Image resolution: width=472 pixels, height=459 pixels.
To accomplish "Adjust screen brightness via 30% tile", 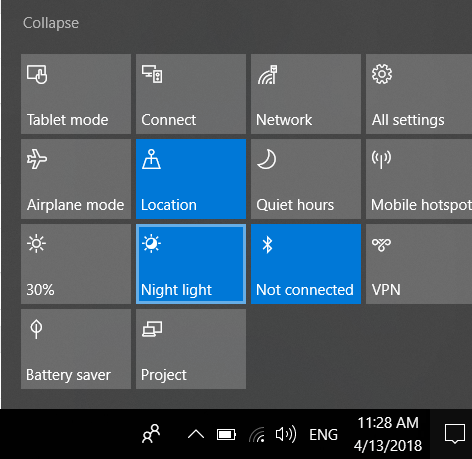I will [x=76, y=264].
